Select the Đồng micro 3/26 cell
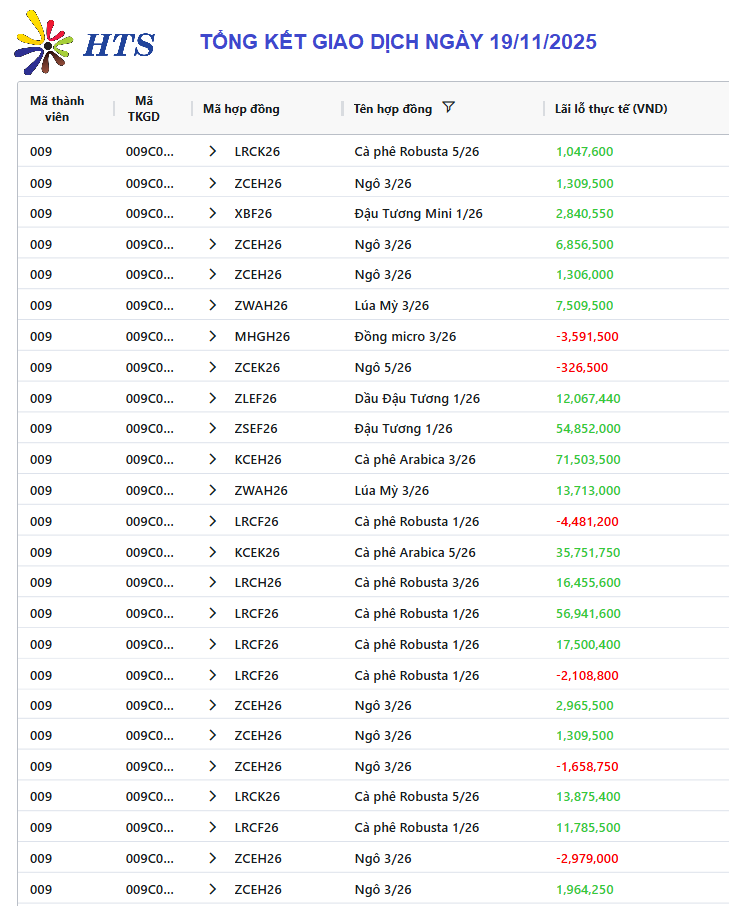Viewport: 729px width, 909px height. [405, 337]
